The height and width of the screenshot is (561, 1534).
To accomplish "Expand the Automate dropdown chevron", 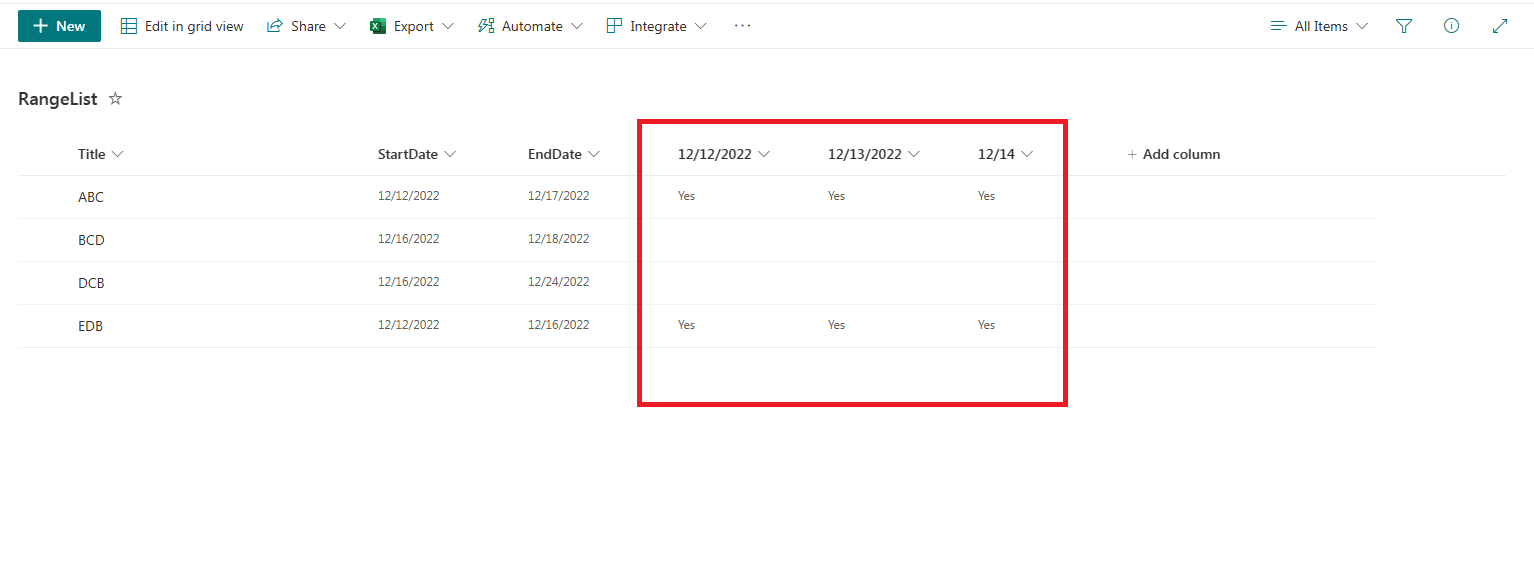I will click(576, 26).
